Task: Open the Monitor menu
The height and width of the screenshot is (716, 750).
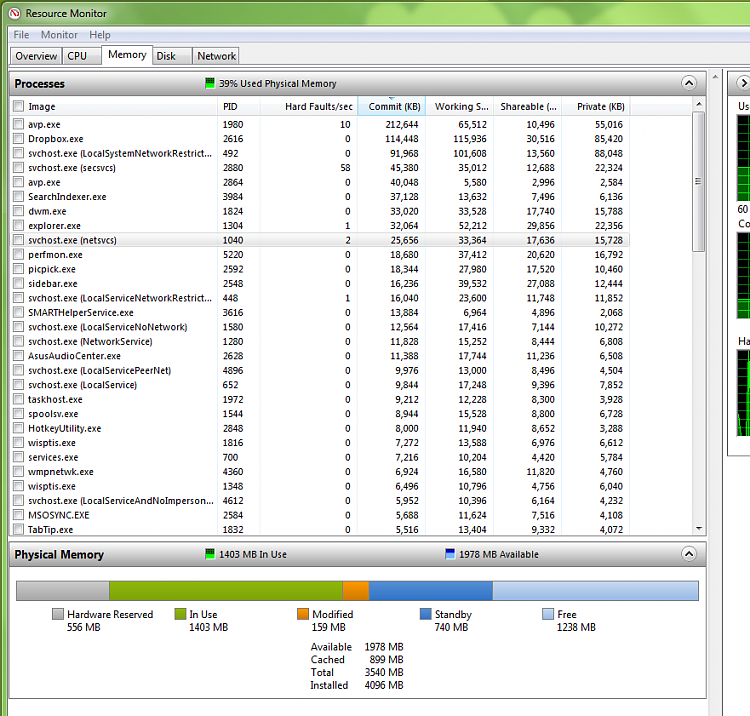Action: [x=59, y=34]
